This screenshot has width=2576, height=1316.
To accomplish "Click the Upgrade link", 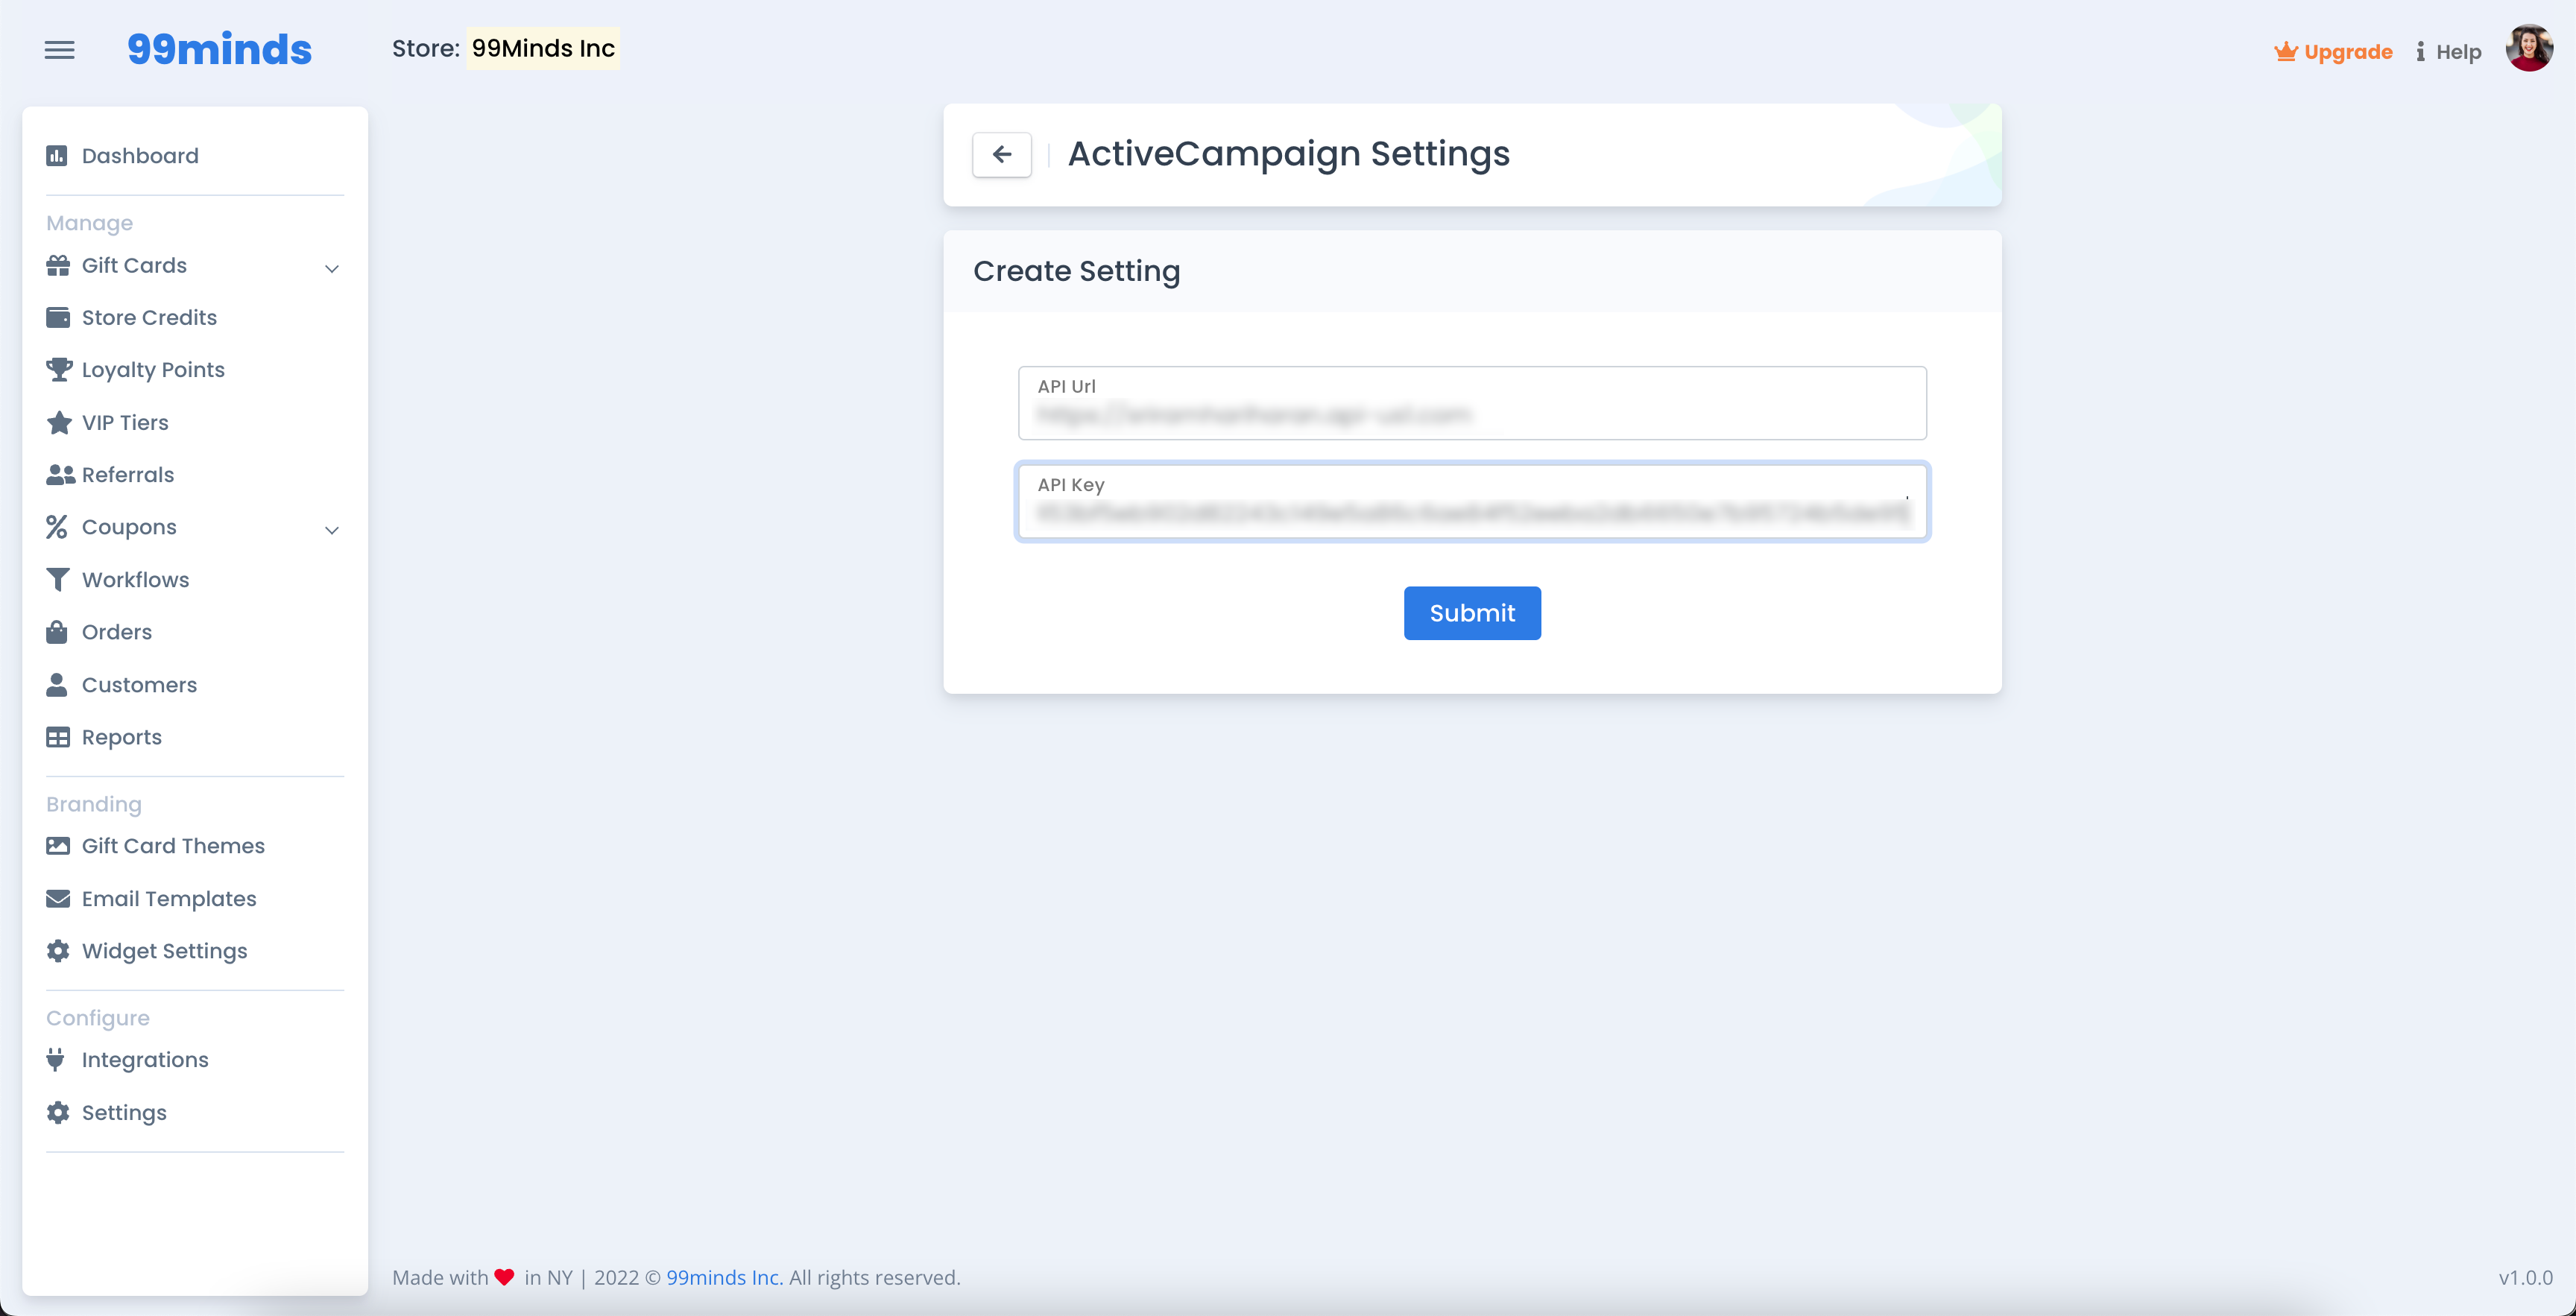I will click(x=2348, y=52).
